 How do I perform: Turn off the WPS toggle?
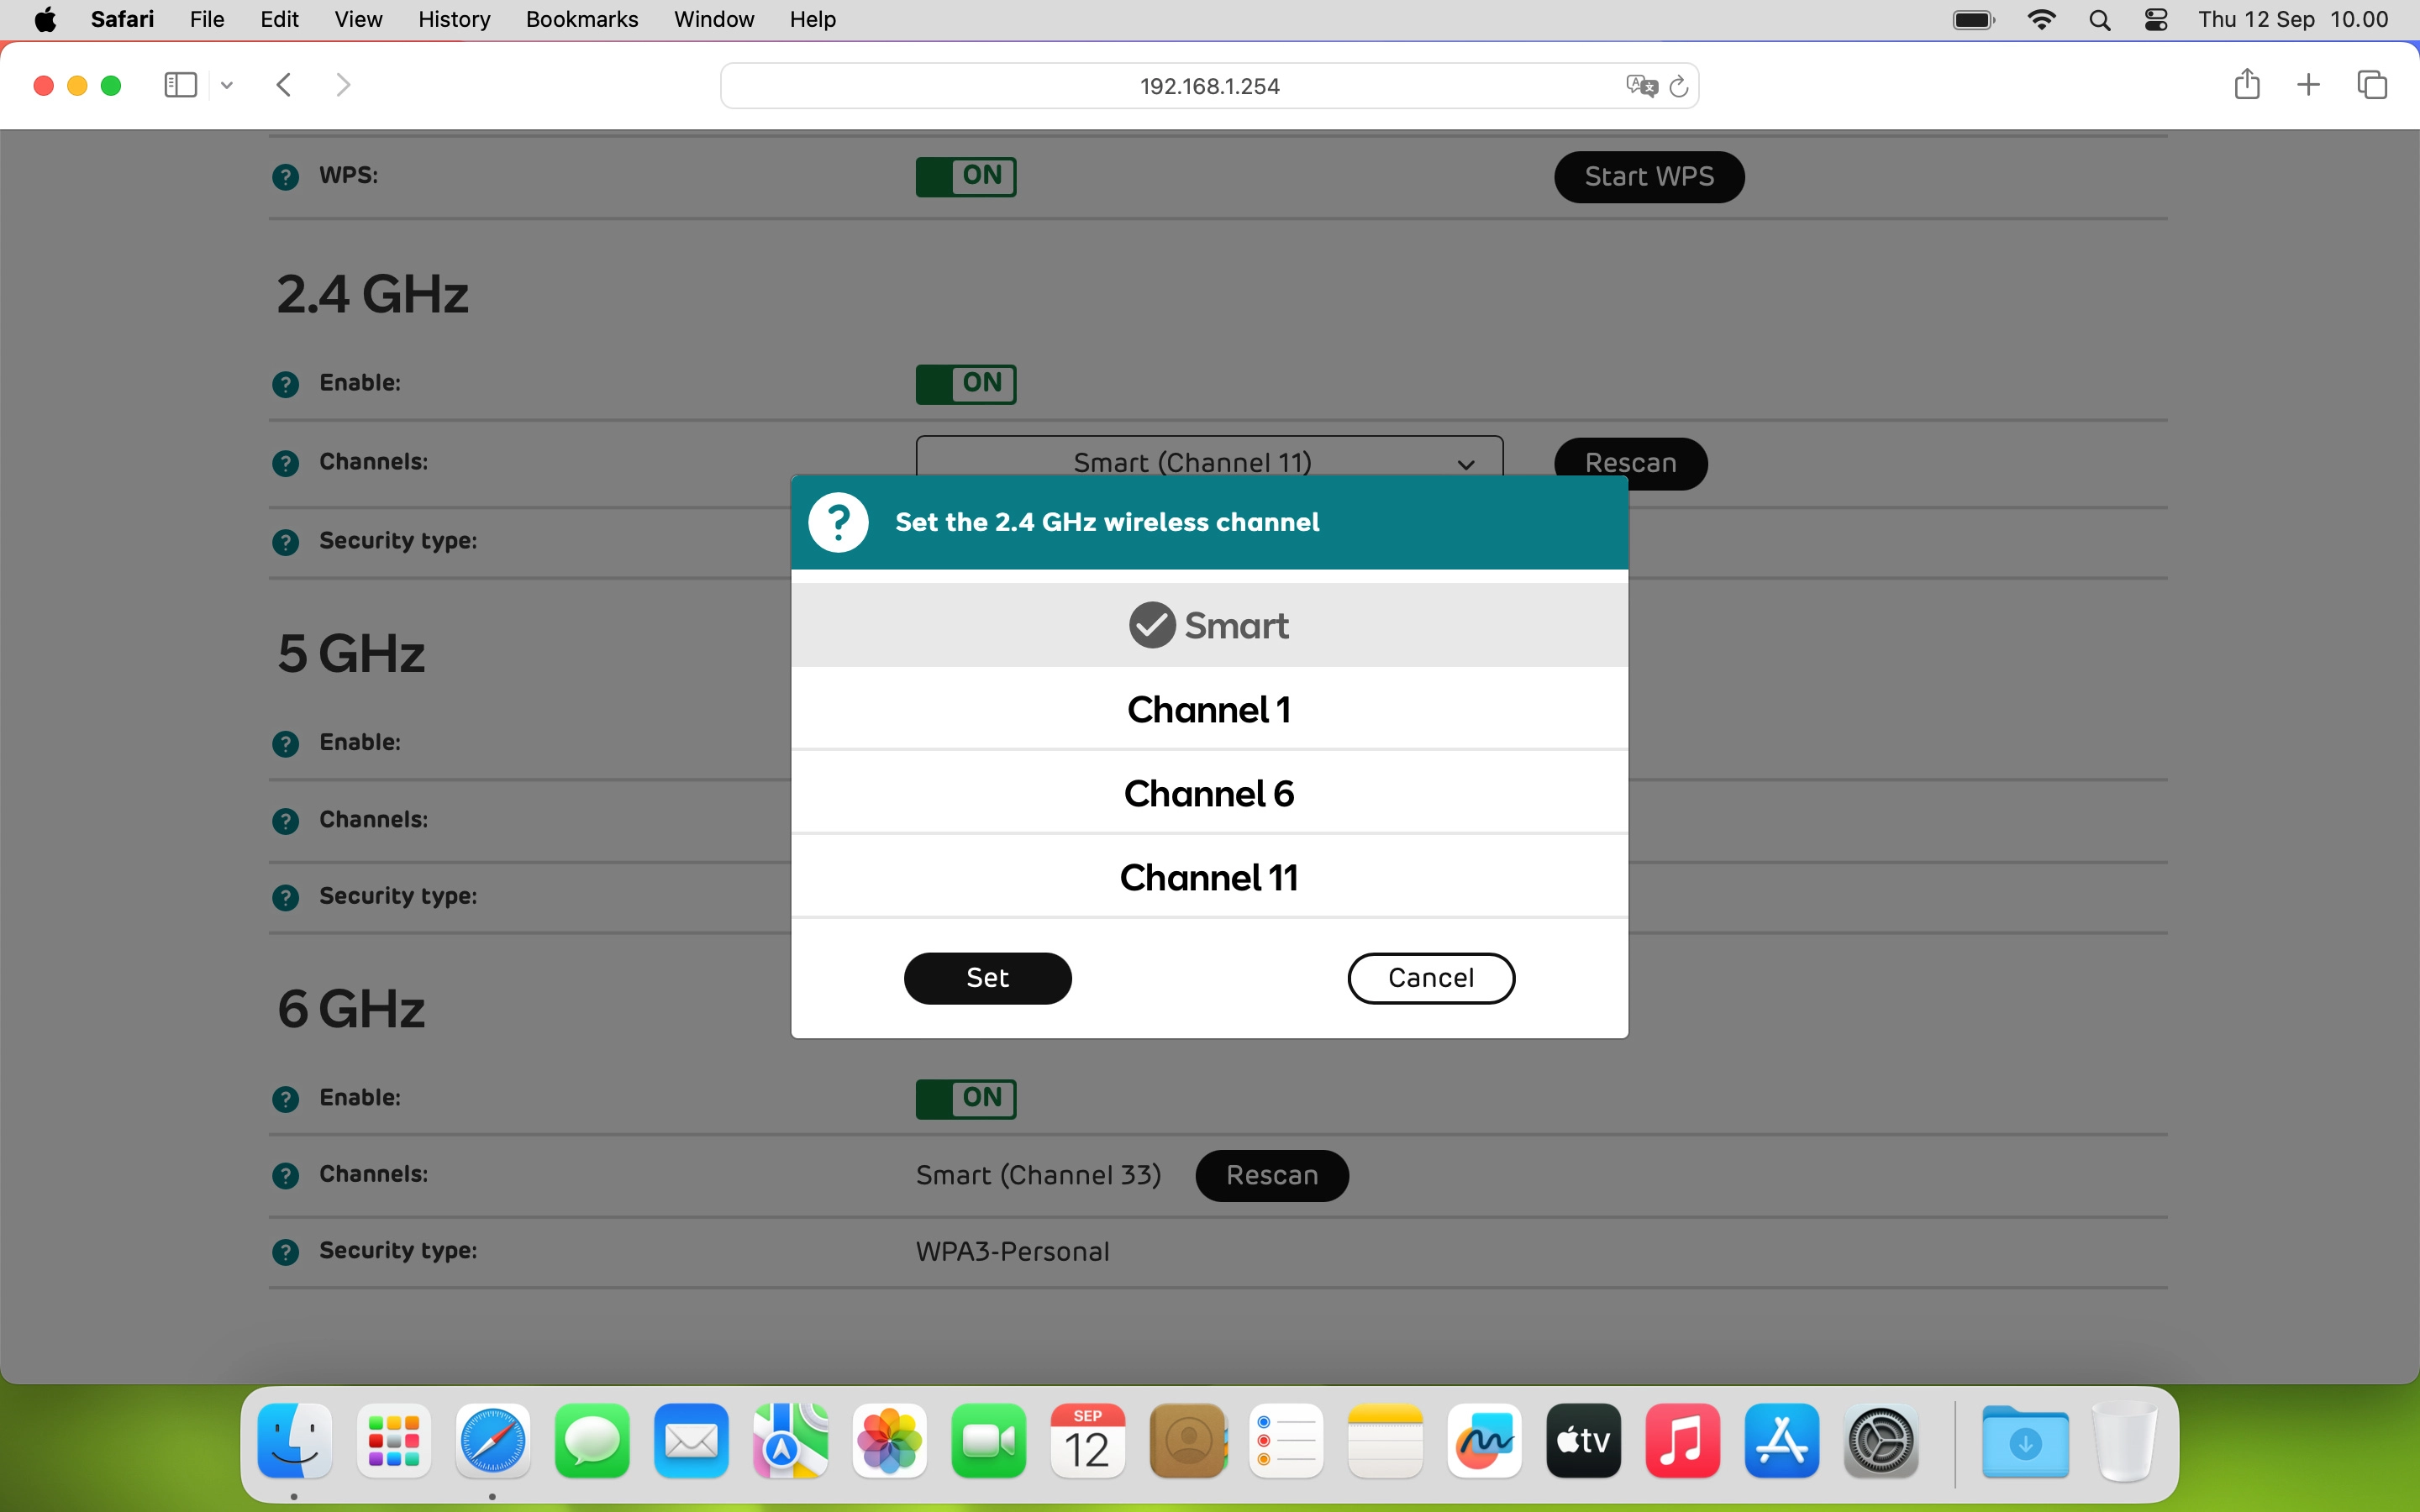click(x=966, y=176)
